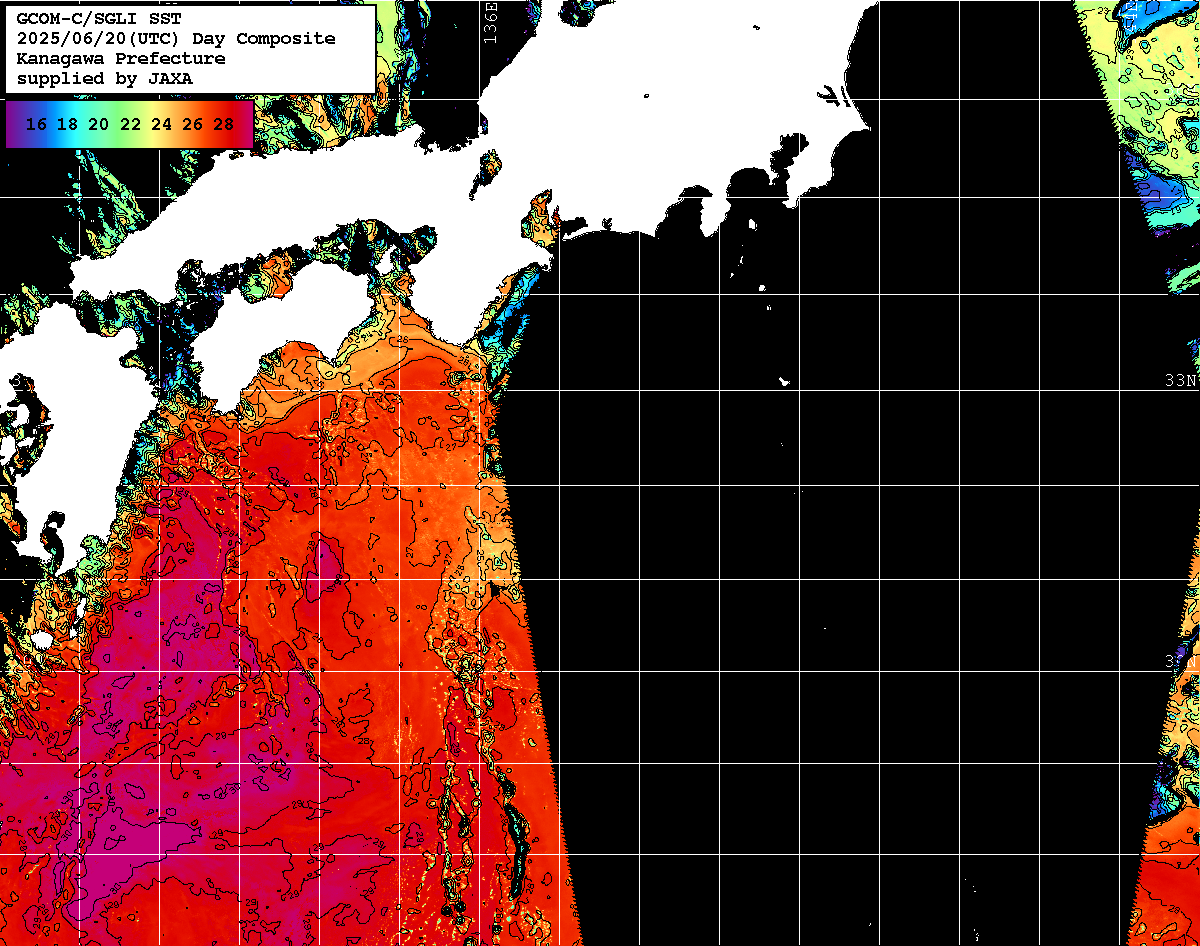Click the 'Kanagawa Prefecture' text line
This screenshot has height=946, width=1200.
[x=121, y=58]
